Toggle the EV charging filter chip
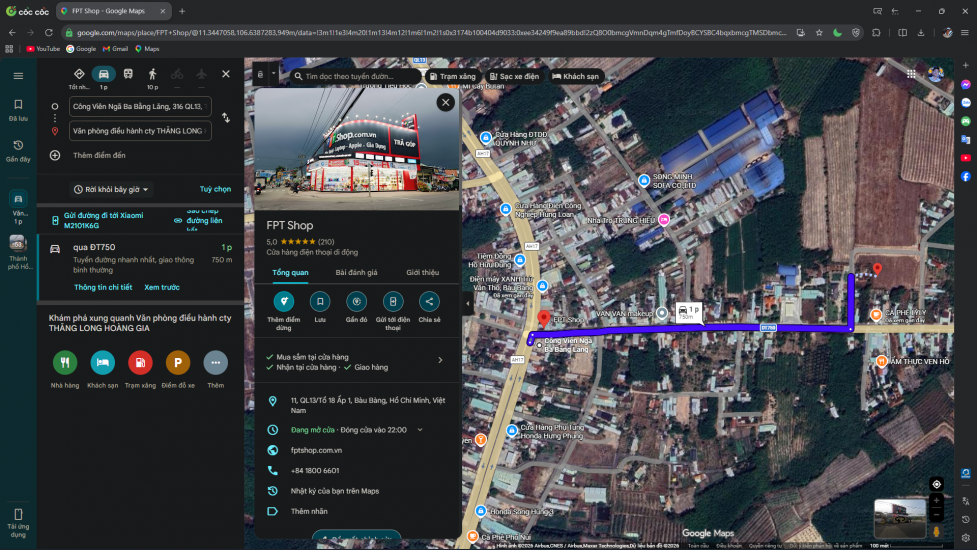The image size is (977, 550). point(514,76)
